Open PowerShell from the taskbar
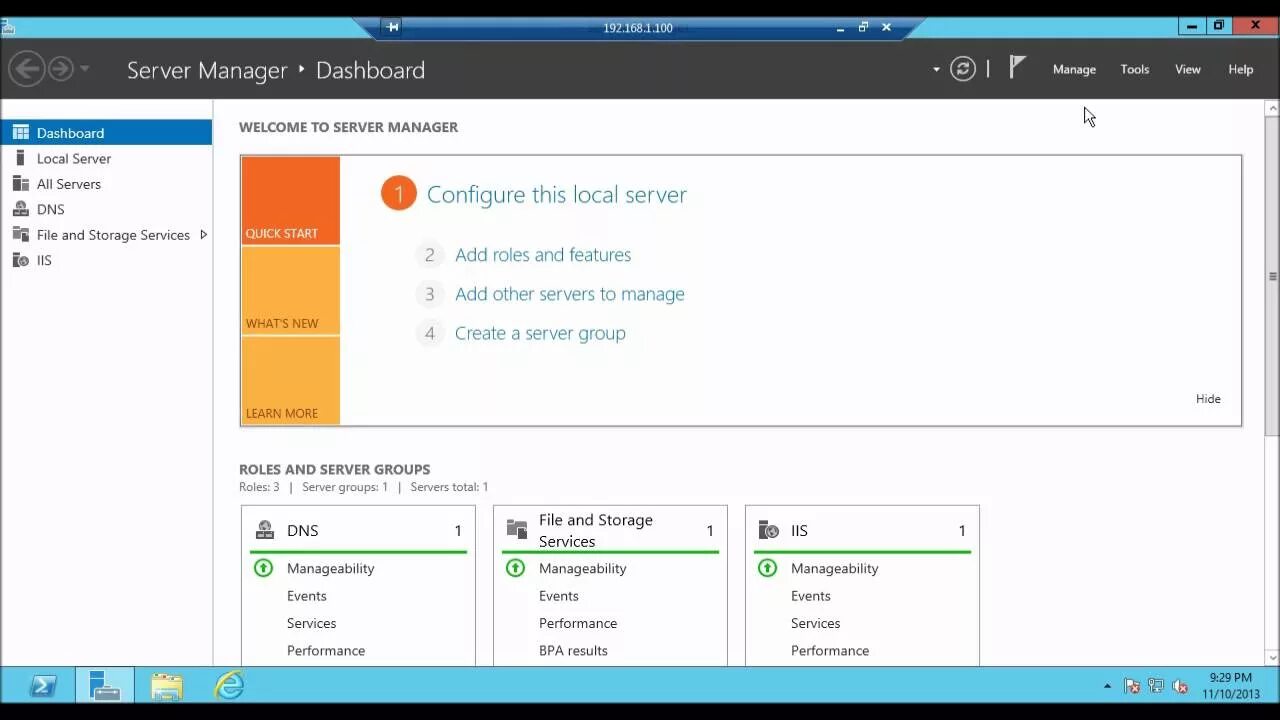The image size is (1280, 720). pyautogui.click(x=42, y=686)
